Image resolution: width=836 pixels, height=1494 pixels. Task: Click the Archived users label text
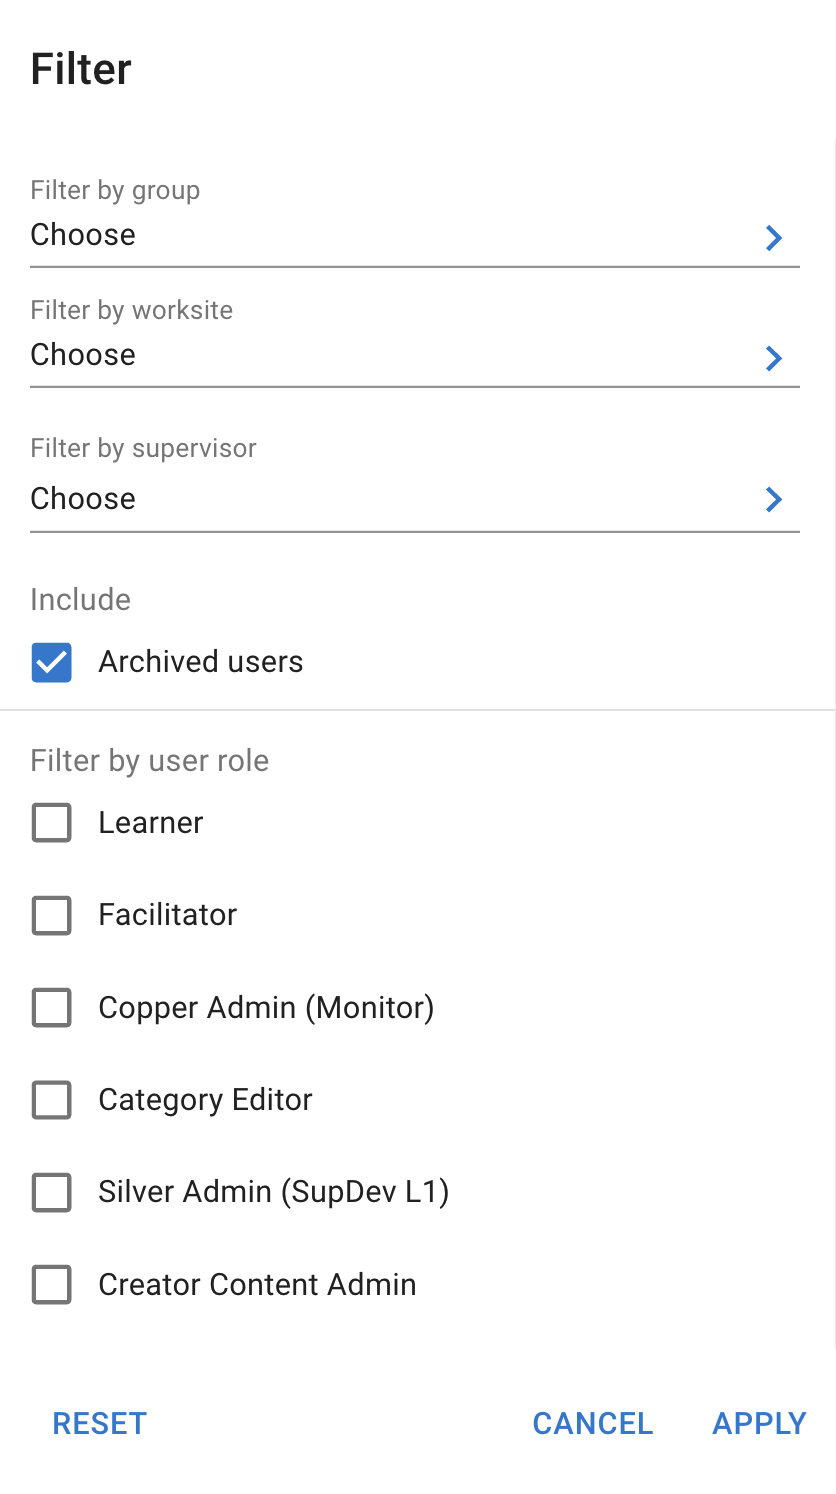pos(200,662)
